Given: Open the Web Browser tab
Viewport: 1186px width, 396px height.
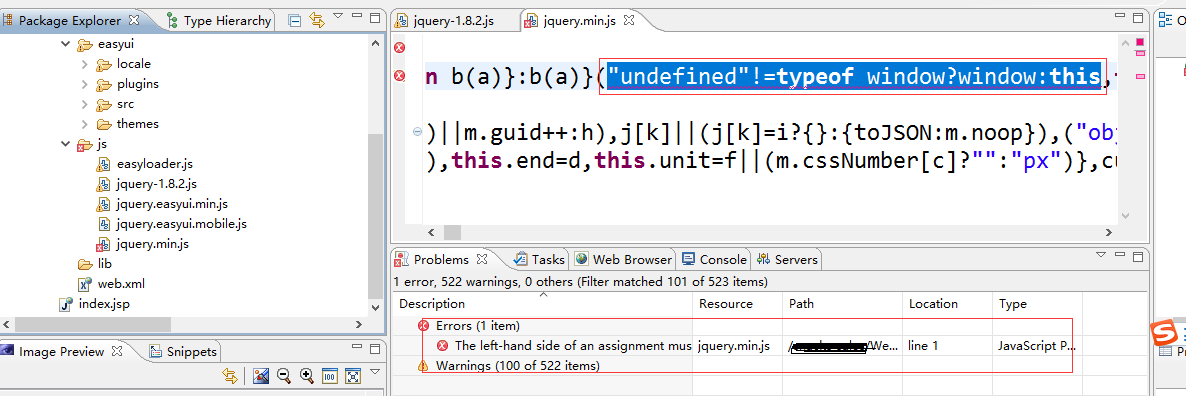Looking at the screenshot, I should point(623,259).
